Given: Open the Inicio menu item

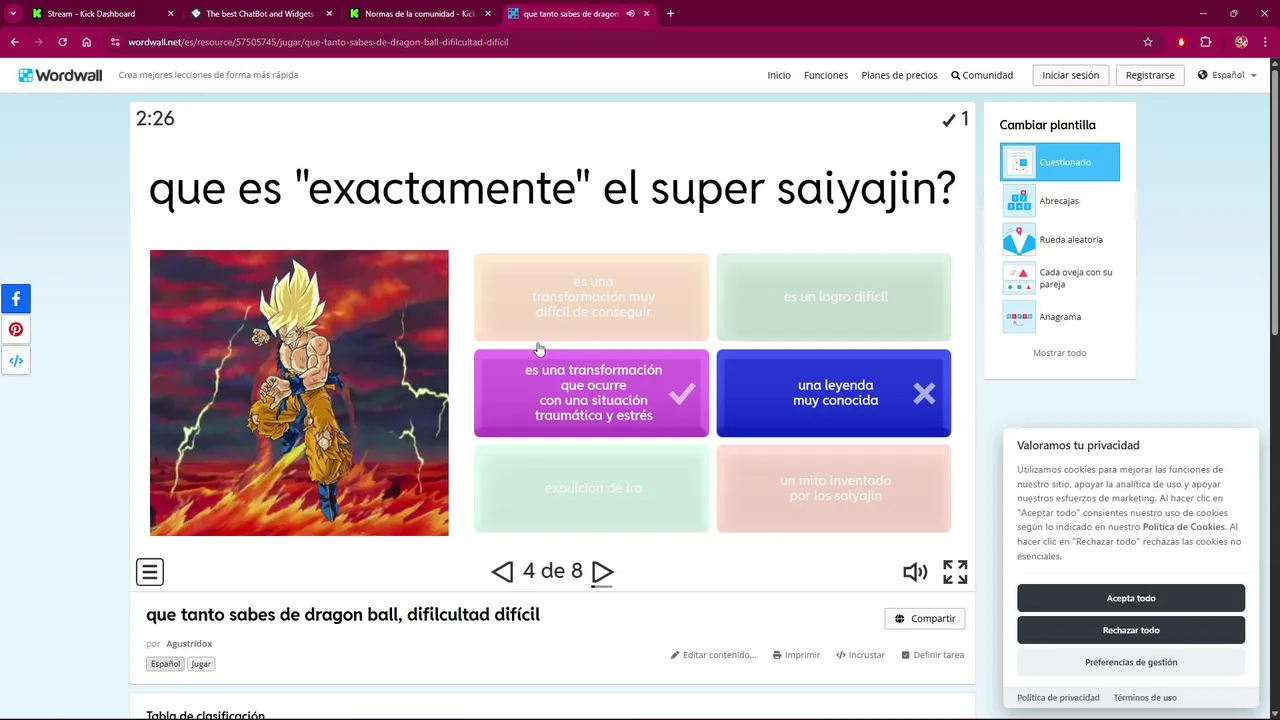Looking at the screenshot, I should [779, 75].
